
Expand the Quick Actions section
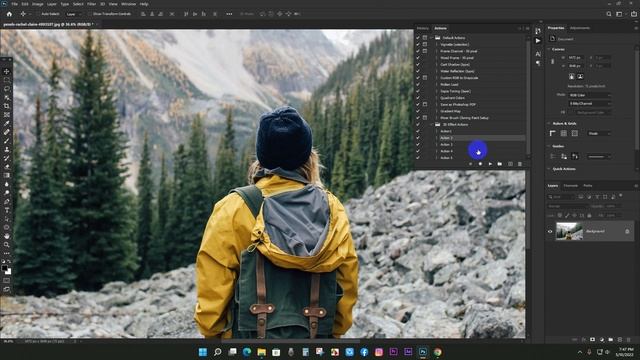pyautogui.click(x=549, y=169)
